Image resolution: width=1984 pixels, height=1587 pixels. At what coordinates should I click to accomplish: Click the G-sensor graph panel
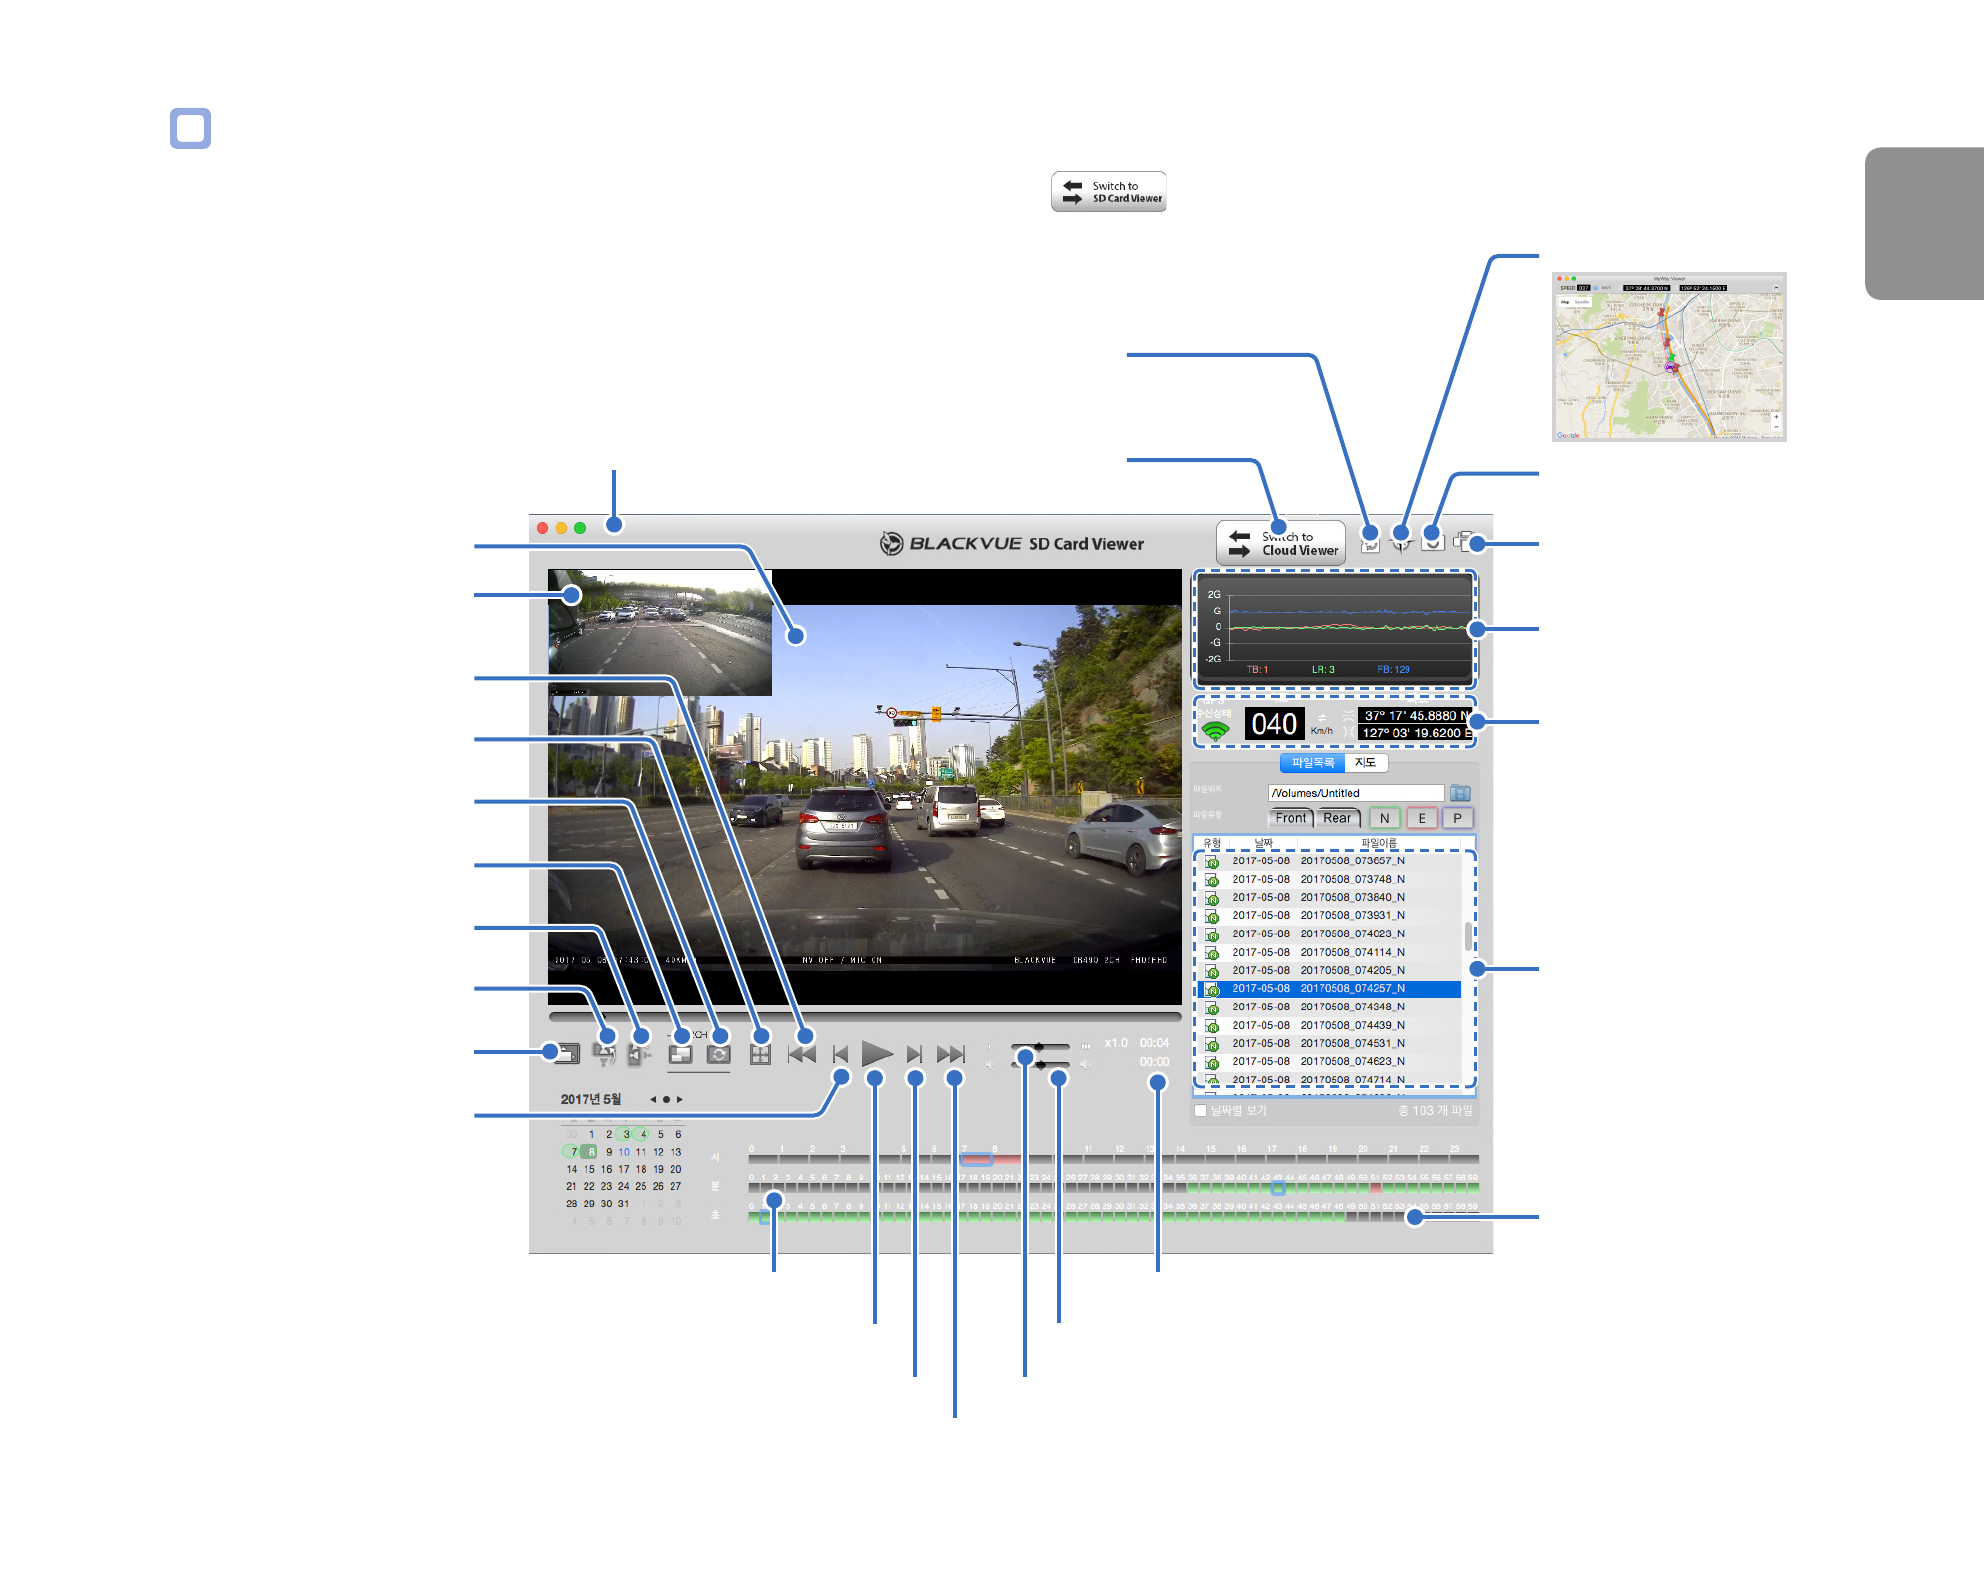click(x=1334, y=630)
